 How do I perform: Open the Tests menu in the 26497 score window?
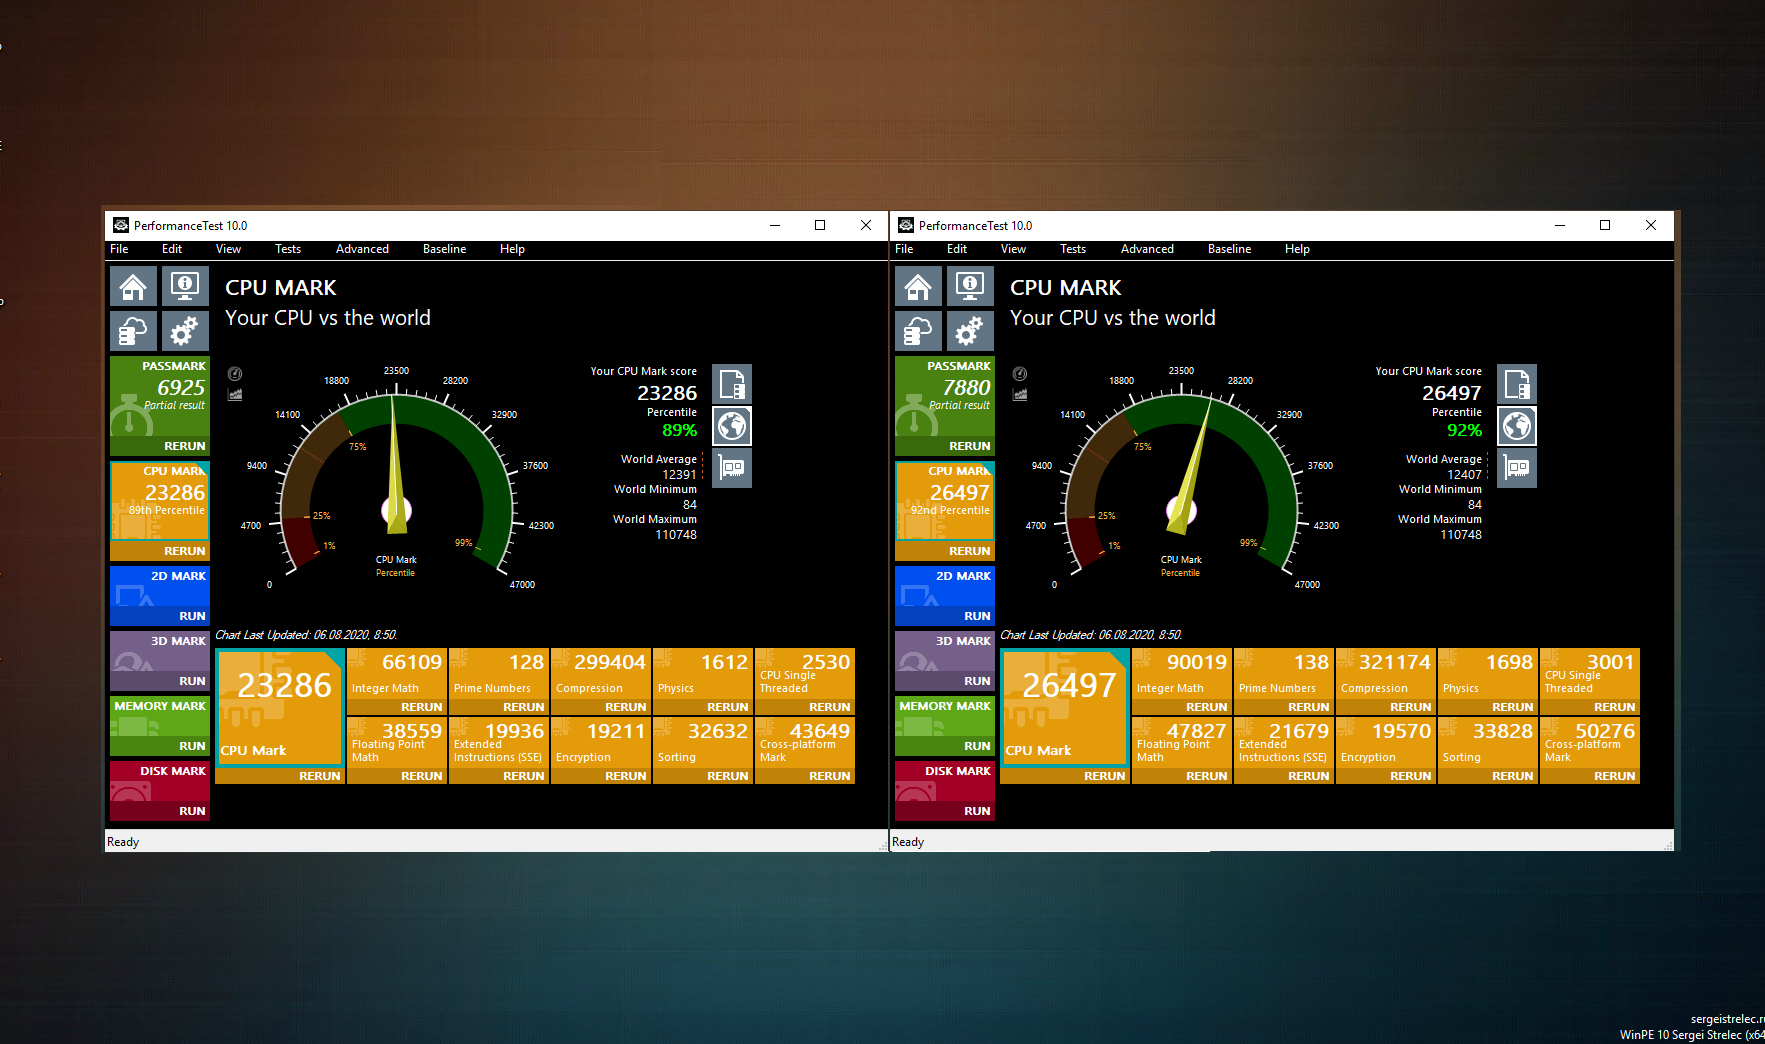click(x=1073, y=249)
